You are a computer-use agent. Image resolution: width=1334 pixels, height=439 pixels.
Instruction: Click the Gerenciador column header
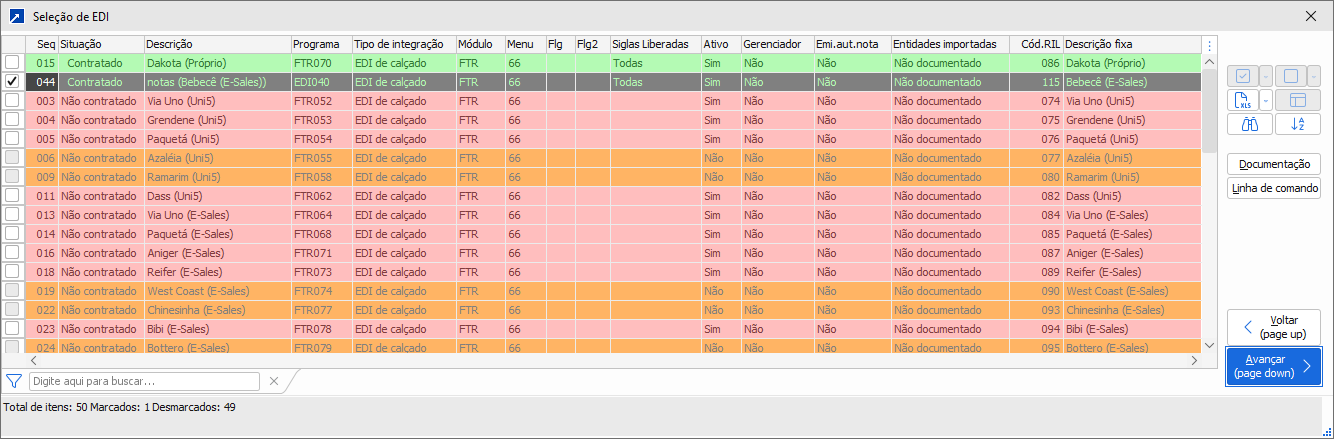[x=777, y=45]
